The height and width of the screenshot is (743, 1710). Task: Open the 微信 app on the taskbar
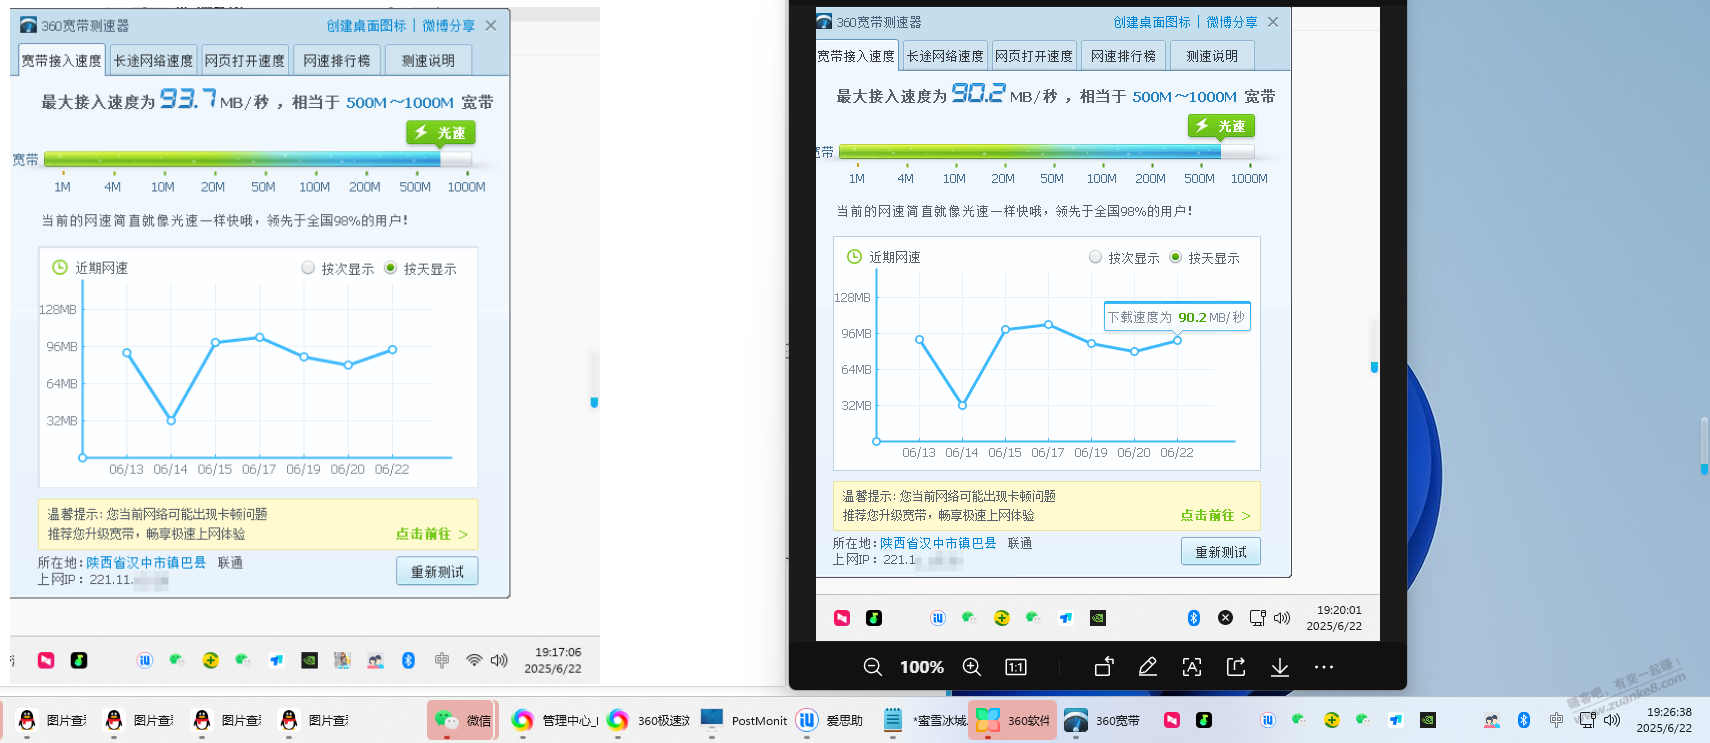[x=462, y=720]
